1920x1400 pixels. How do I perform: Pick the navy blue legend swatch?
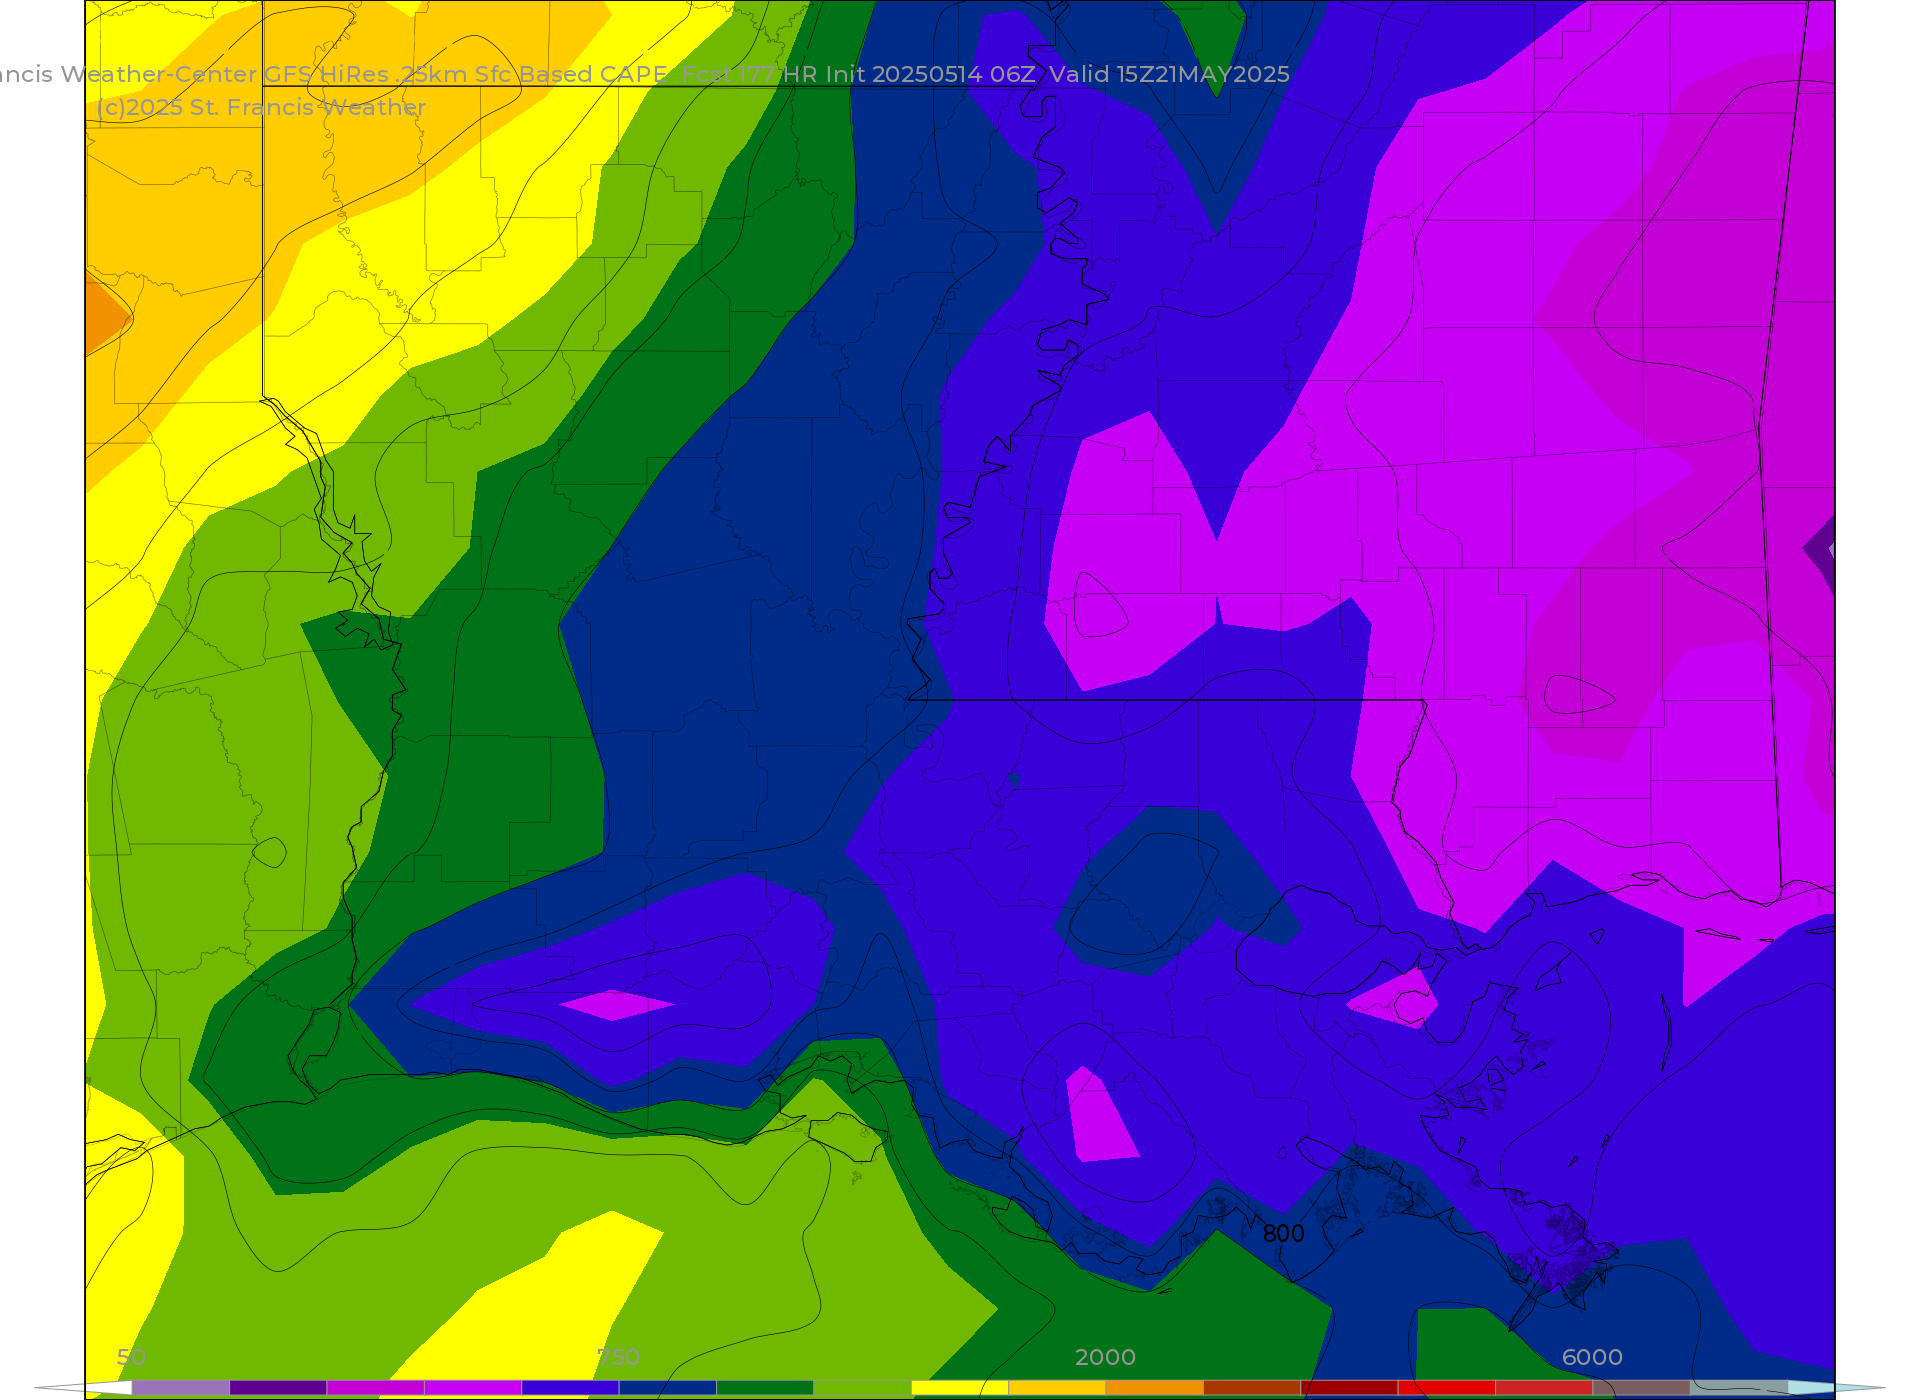pos(668,1388)
